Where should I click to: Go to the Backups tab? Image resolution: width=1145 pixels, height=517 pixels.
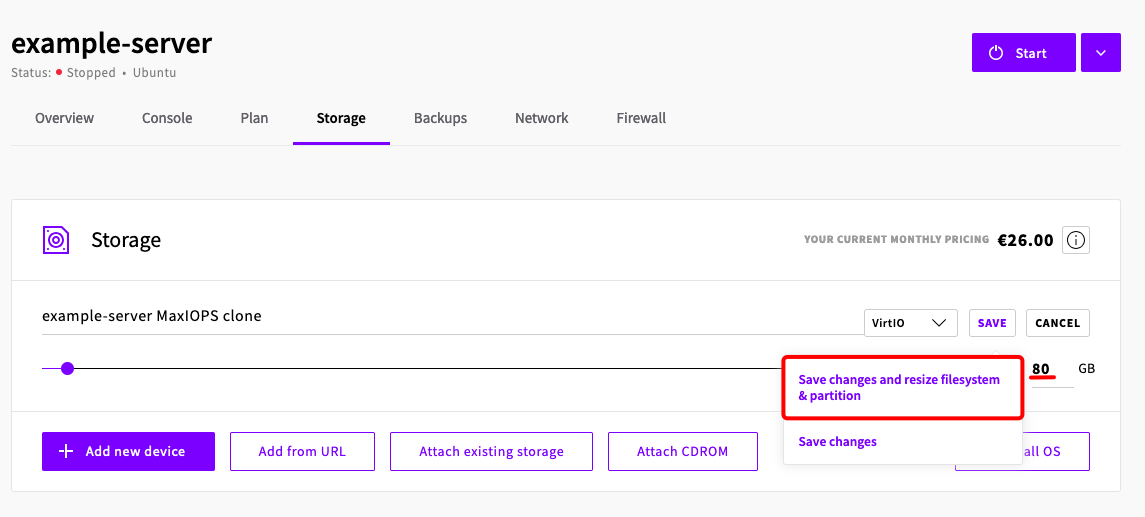pos(440,118)
